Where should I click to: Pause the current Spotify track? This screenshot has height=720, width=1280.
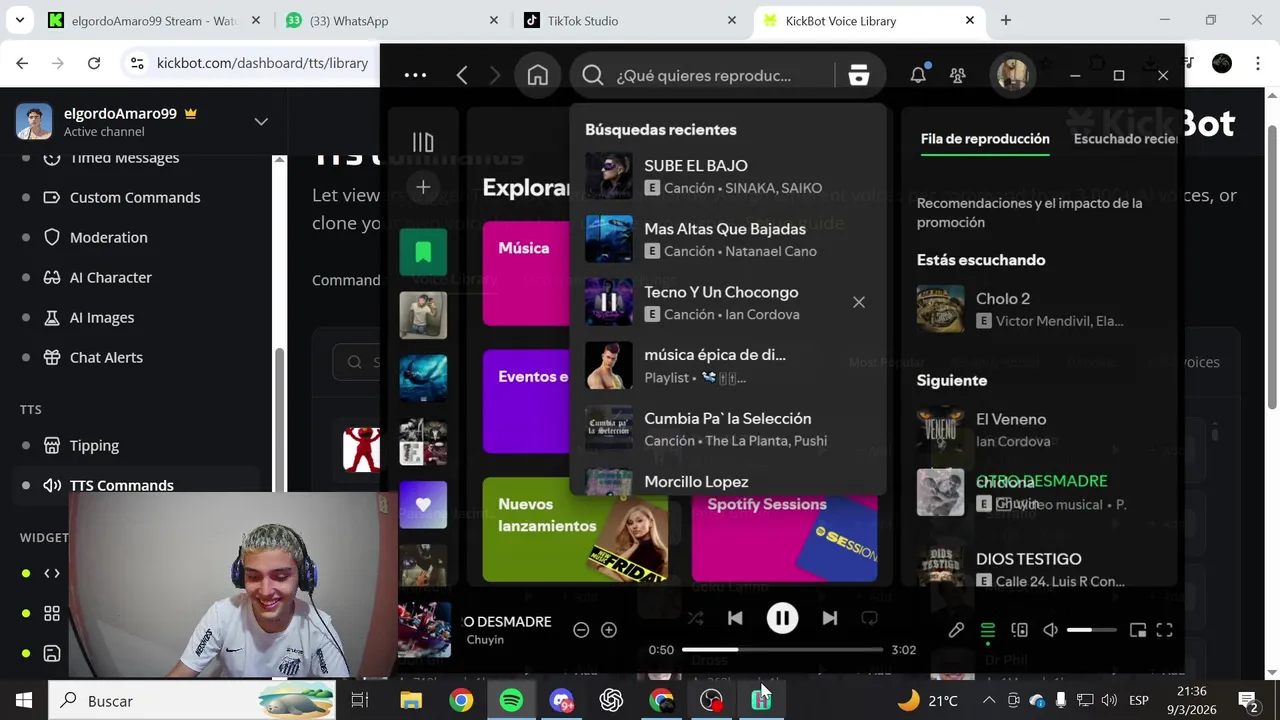coord(782,618)
